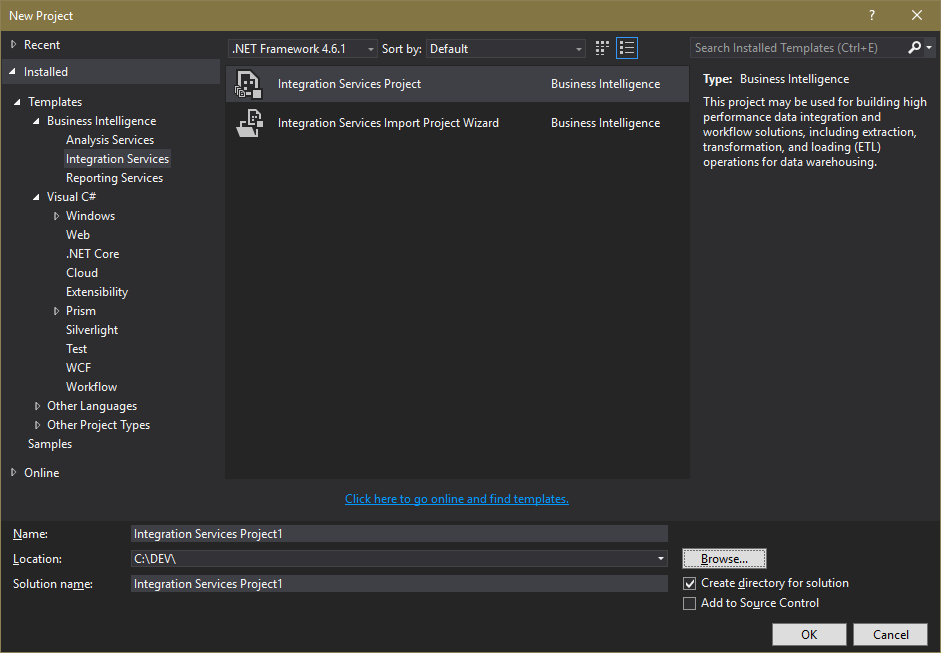Click the Browse button for project location
The width and height of the screenshot is (941, 653).
coord(723,558)
